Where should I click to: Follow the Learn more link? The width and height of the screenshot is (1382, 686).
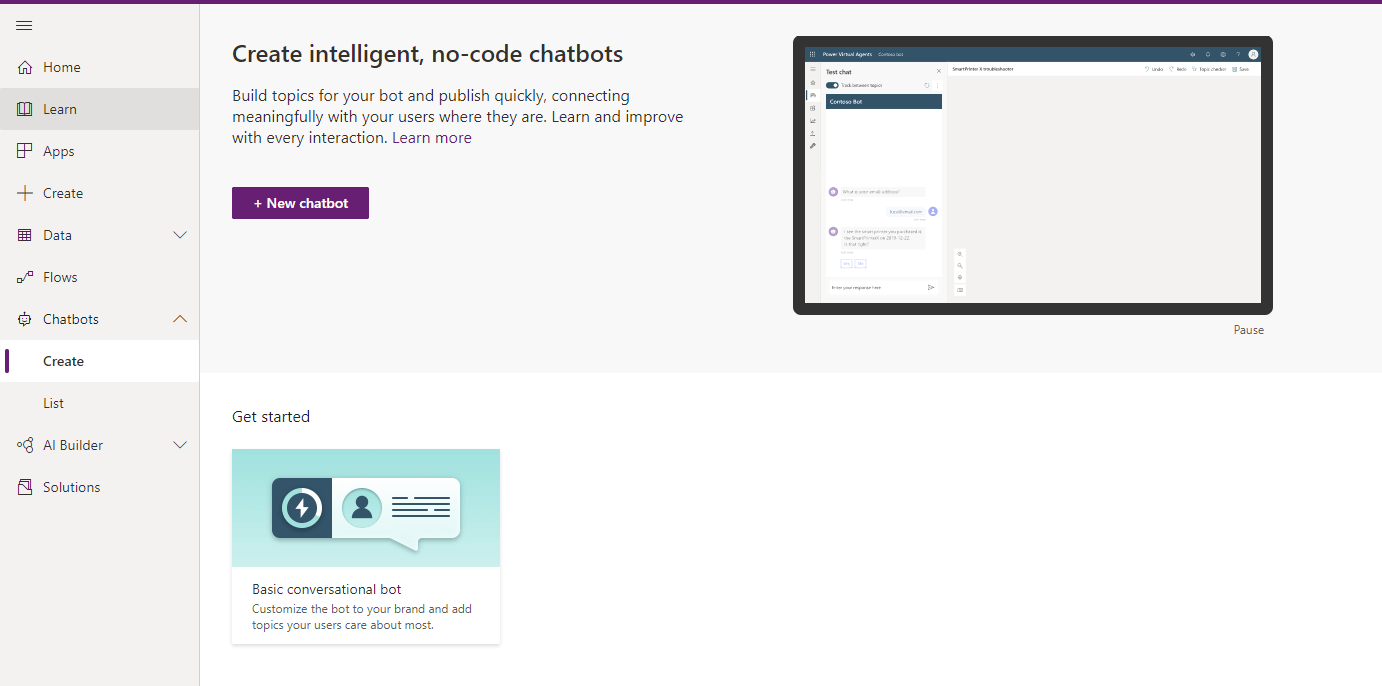pos(431,138)
